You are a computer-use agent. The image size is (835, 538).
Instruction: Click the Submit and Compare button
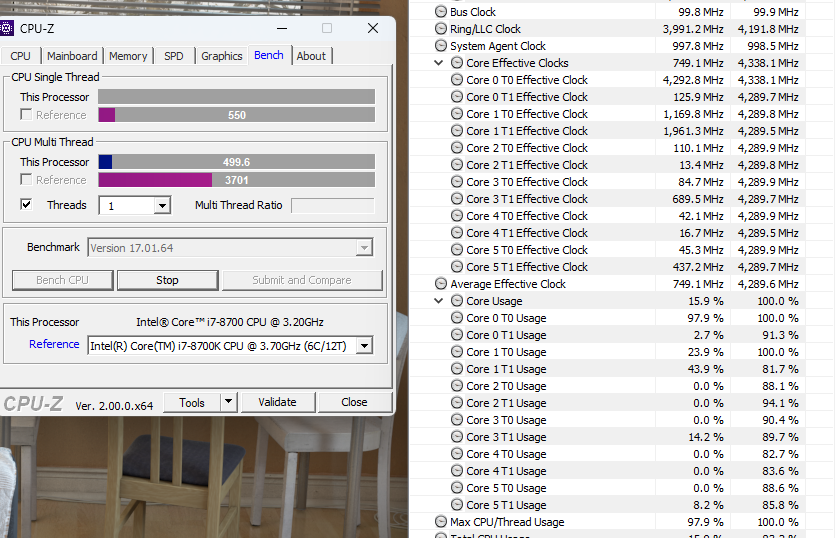pyautogui.click(x=302, y=280)
